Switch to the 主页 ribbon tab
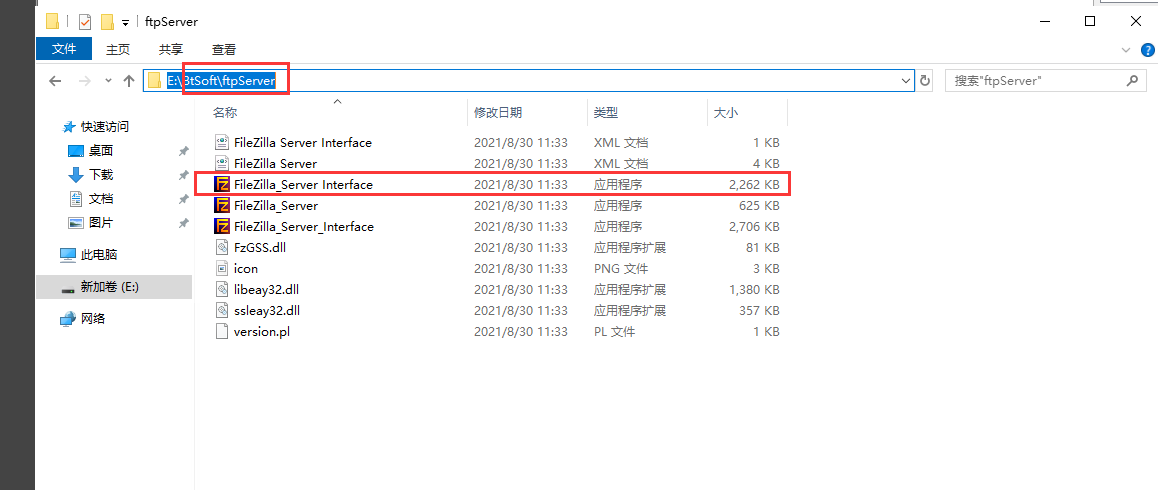1158x490 pixels. (118, 50)
